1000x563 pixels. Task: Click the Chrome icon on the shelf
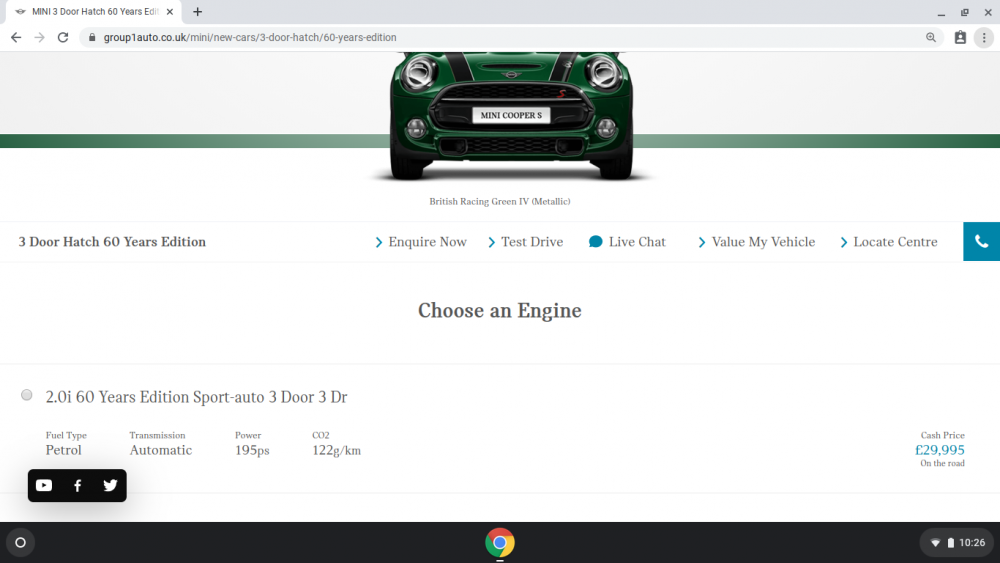click(500, 543)
